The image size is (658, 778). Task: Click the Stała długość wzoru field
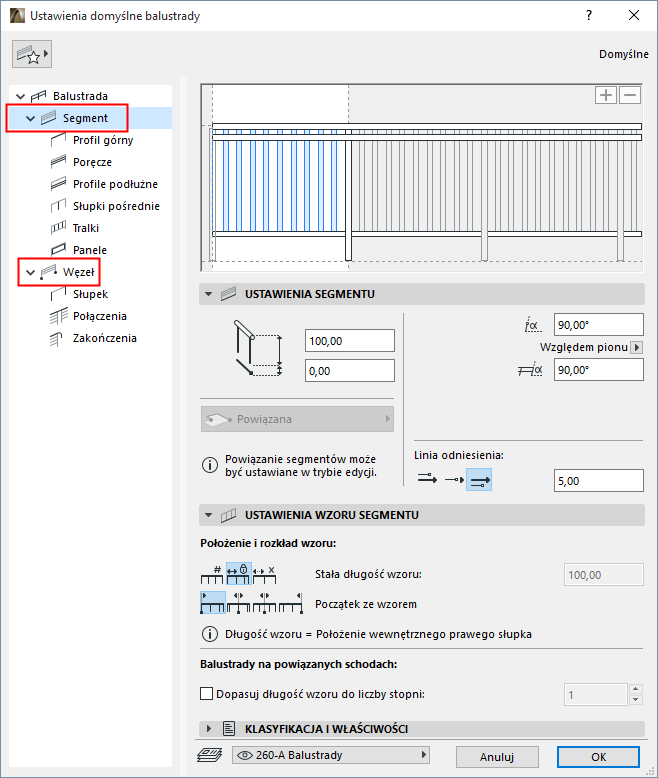tap(603, 575)
